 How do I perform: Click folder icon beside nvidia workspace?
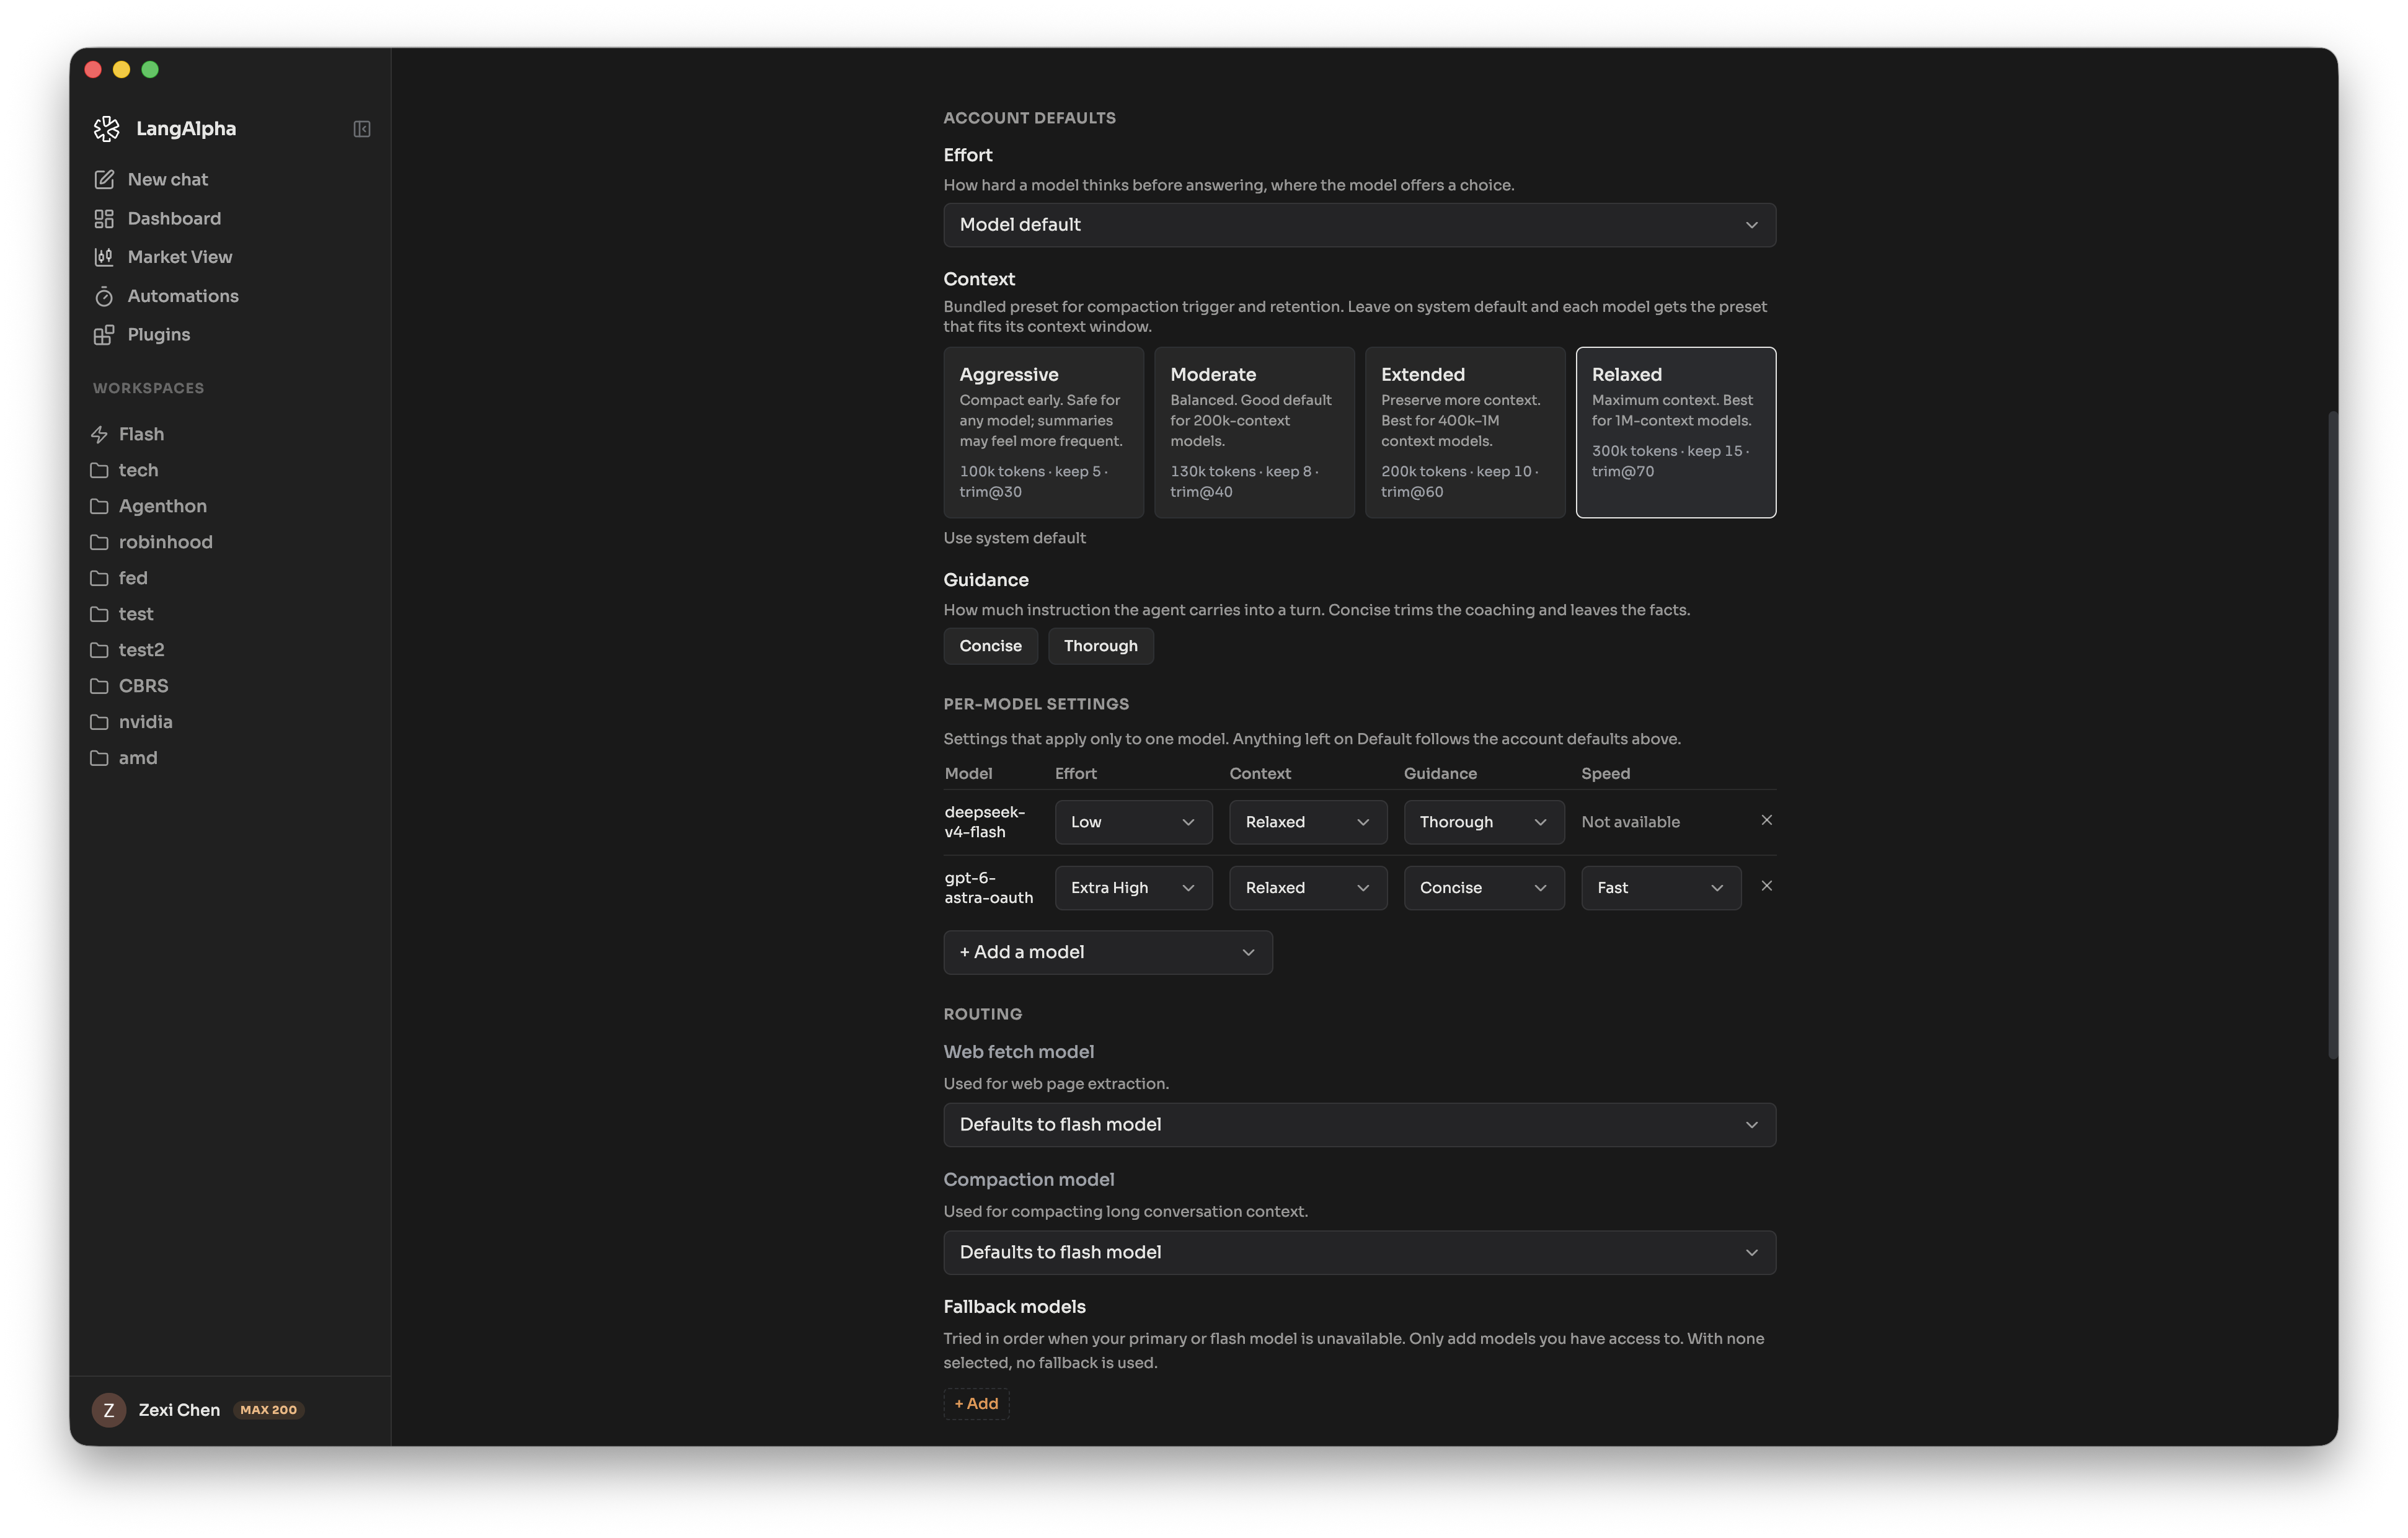[x=99, y=722]
